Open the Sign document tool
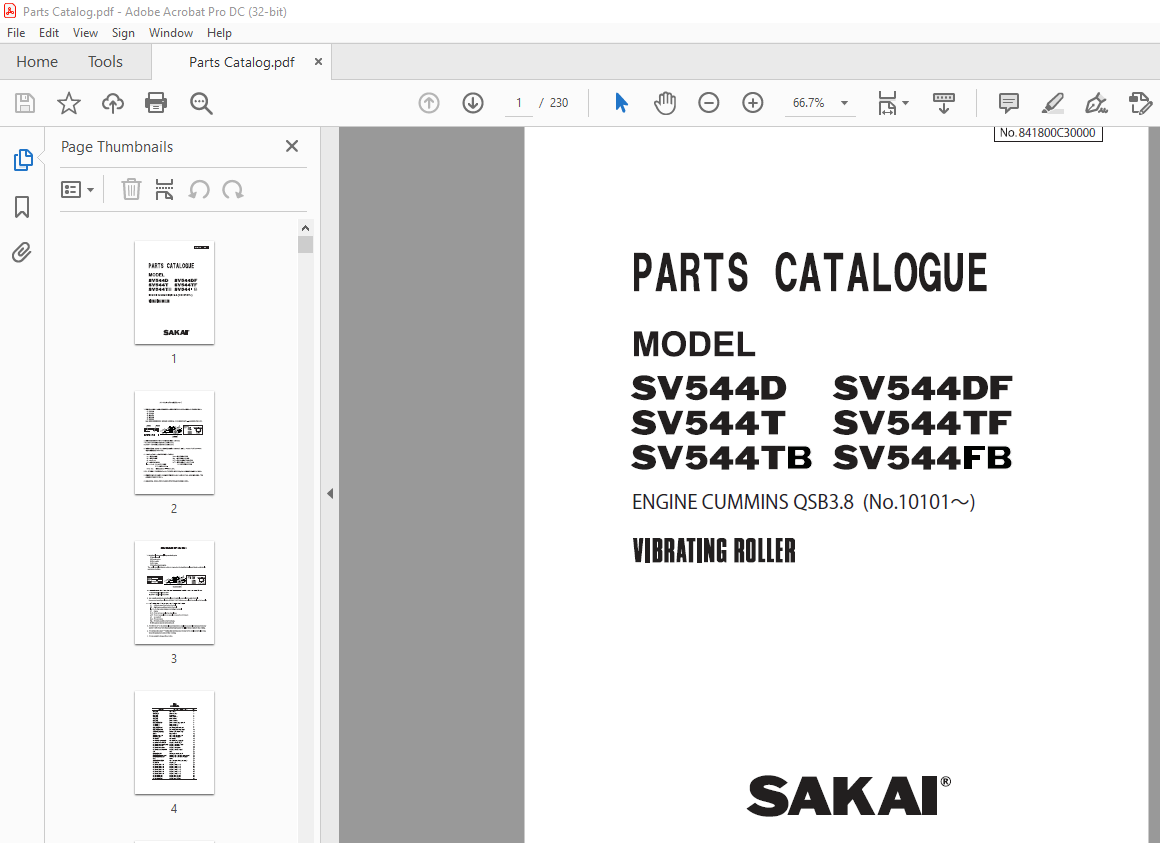This screenshot has height=843, width=1160. [x=1096, y=103]
